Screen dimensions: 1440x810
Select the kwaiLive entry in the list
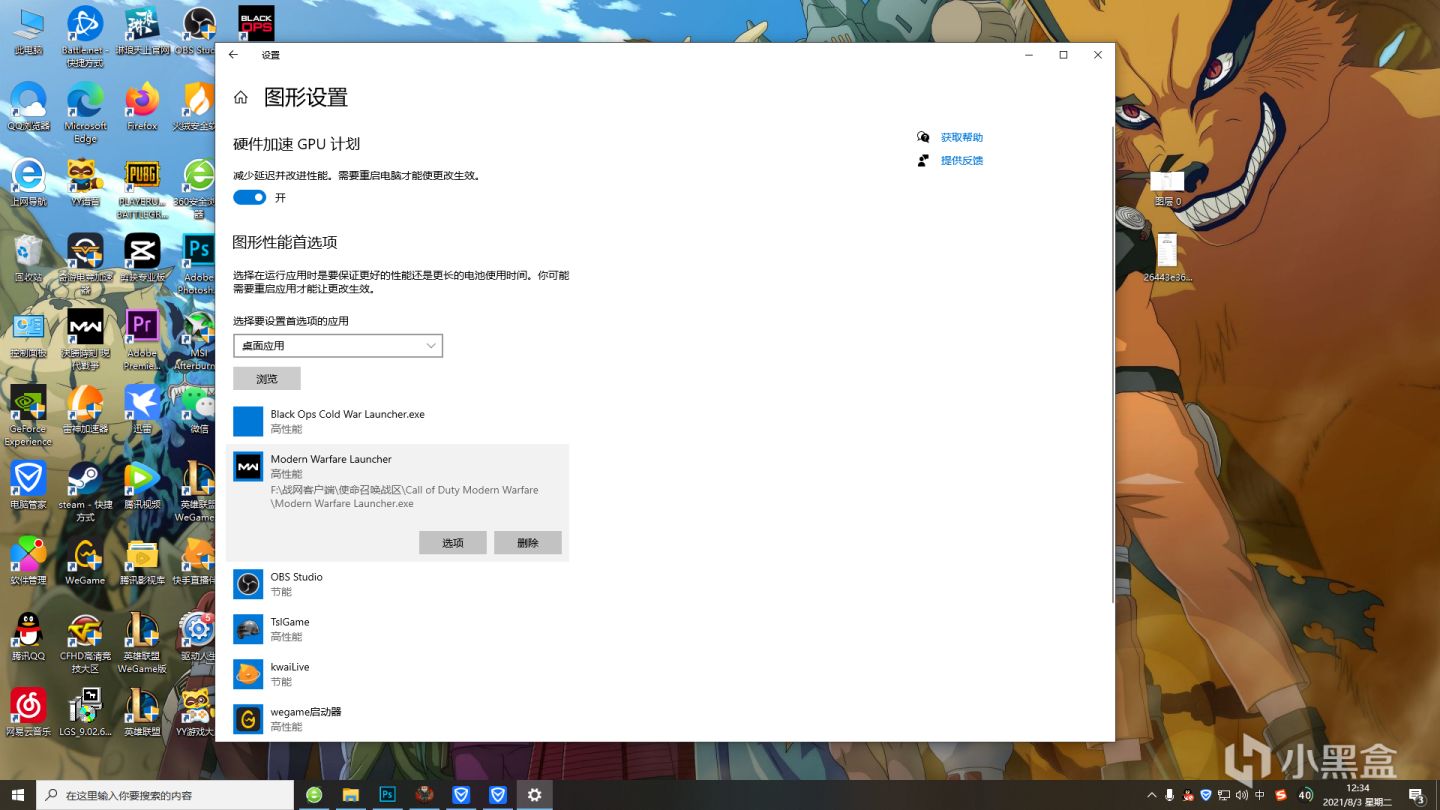point(398,674)
